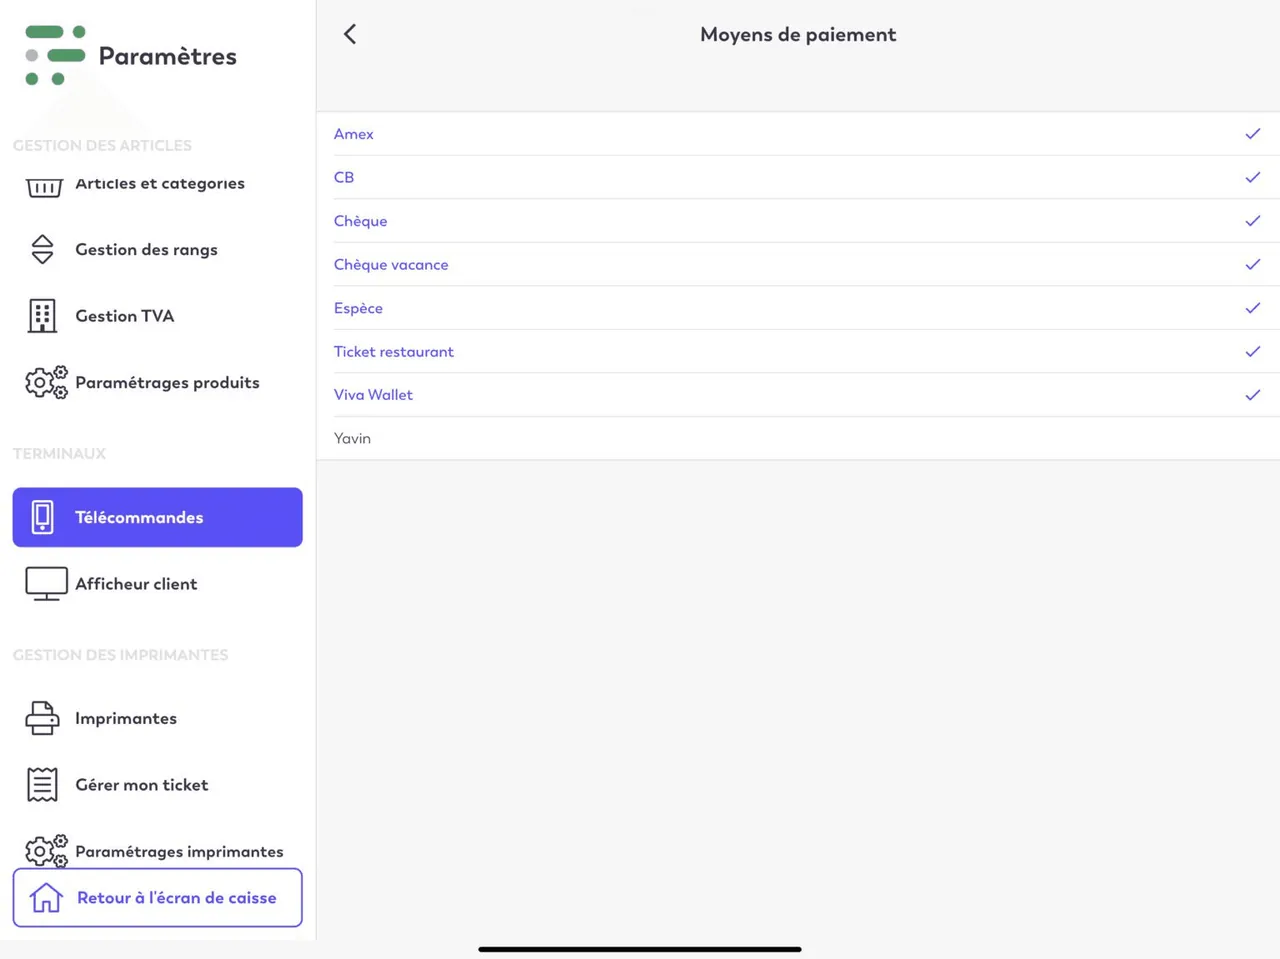Click the home icon for caisse screen
This screenshot has width=1280, height=959.
(46, 898)
